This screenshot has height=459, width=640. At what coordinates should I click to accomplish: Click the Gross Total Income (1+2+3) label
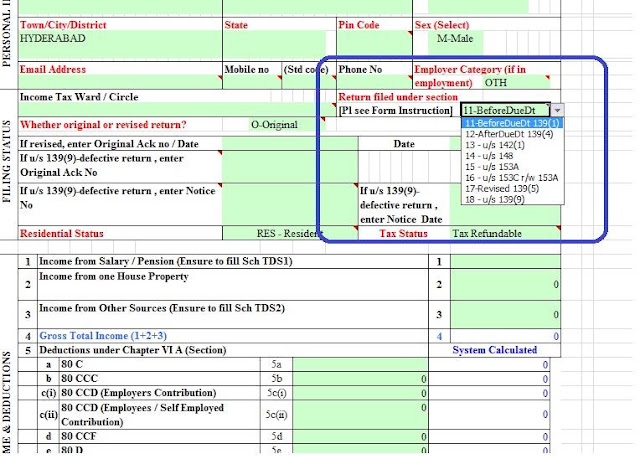[x=103, y=336]
